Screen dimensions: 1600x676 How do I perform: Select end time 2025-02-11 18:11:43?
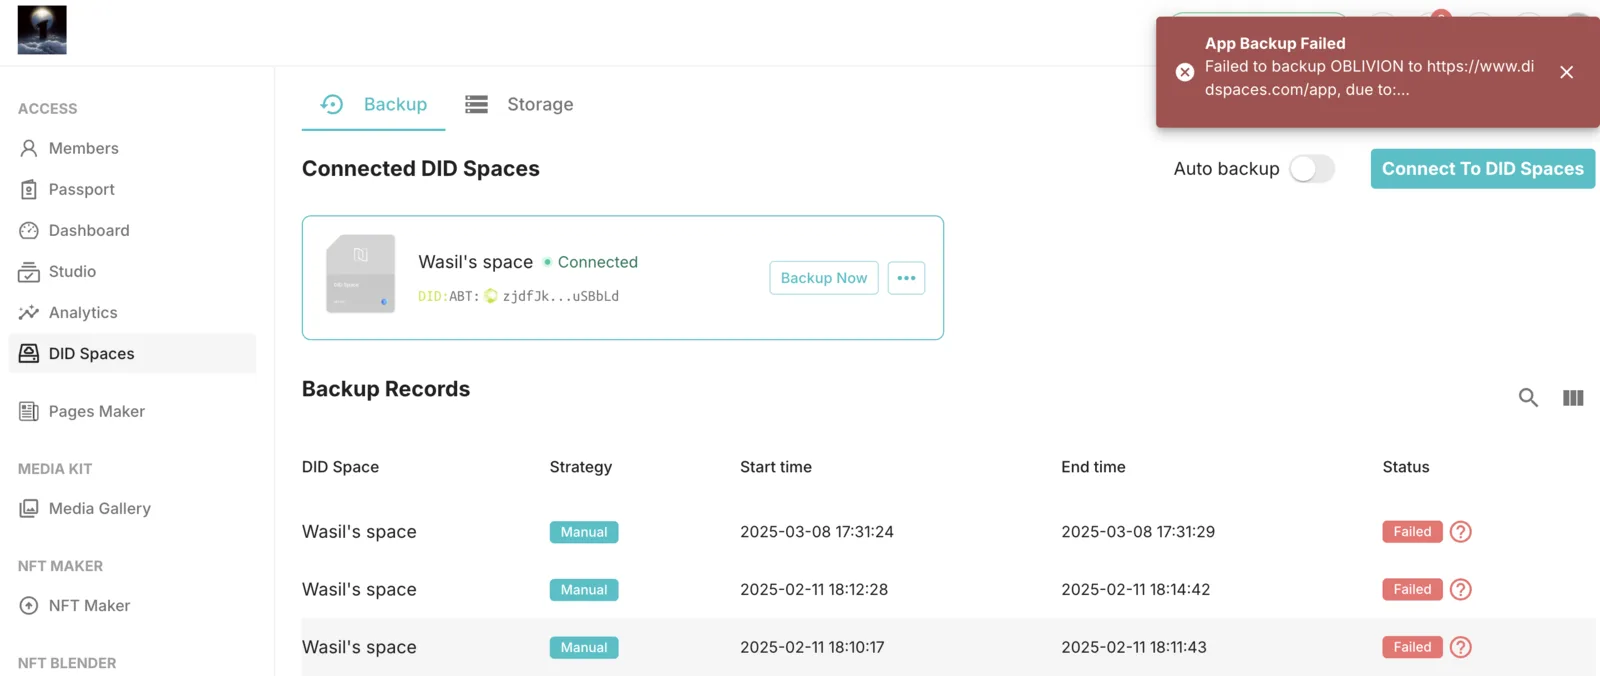(1134, 647)
